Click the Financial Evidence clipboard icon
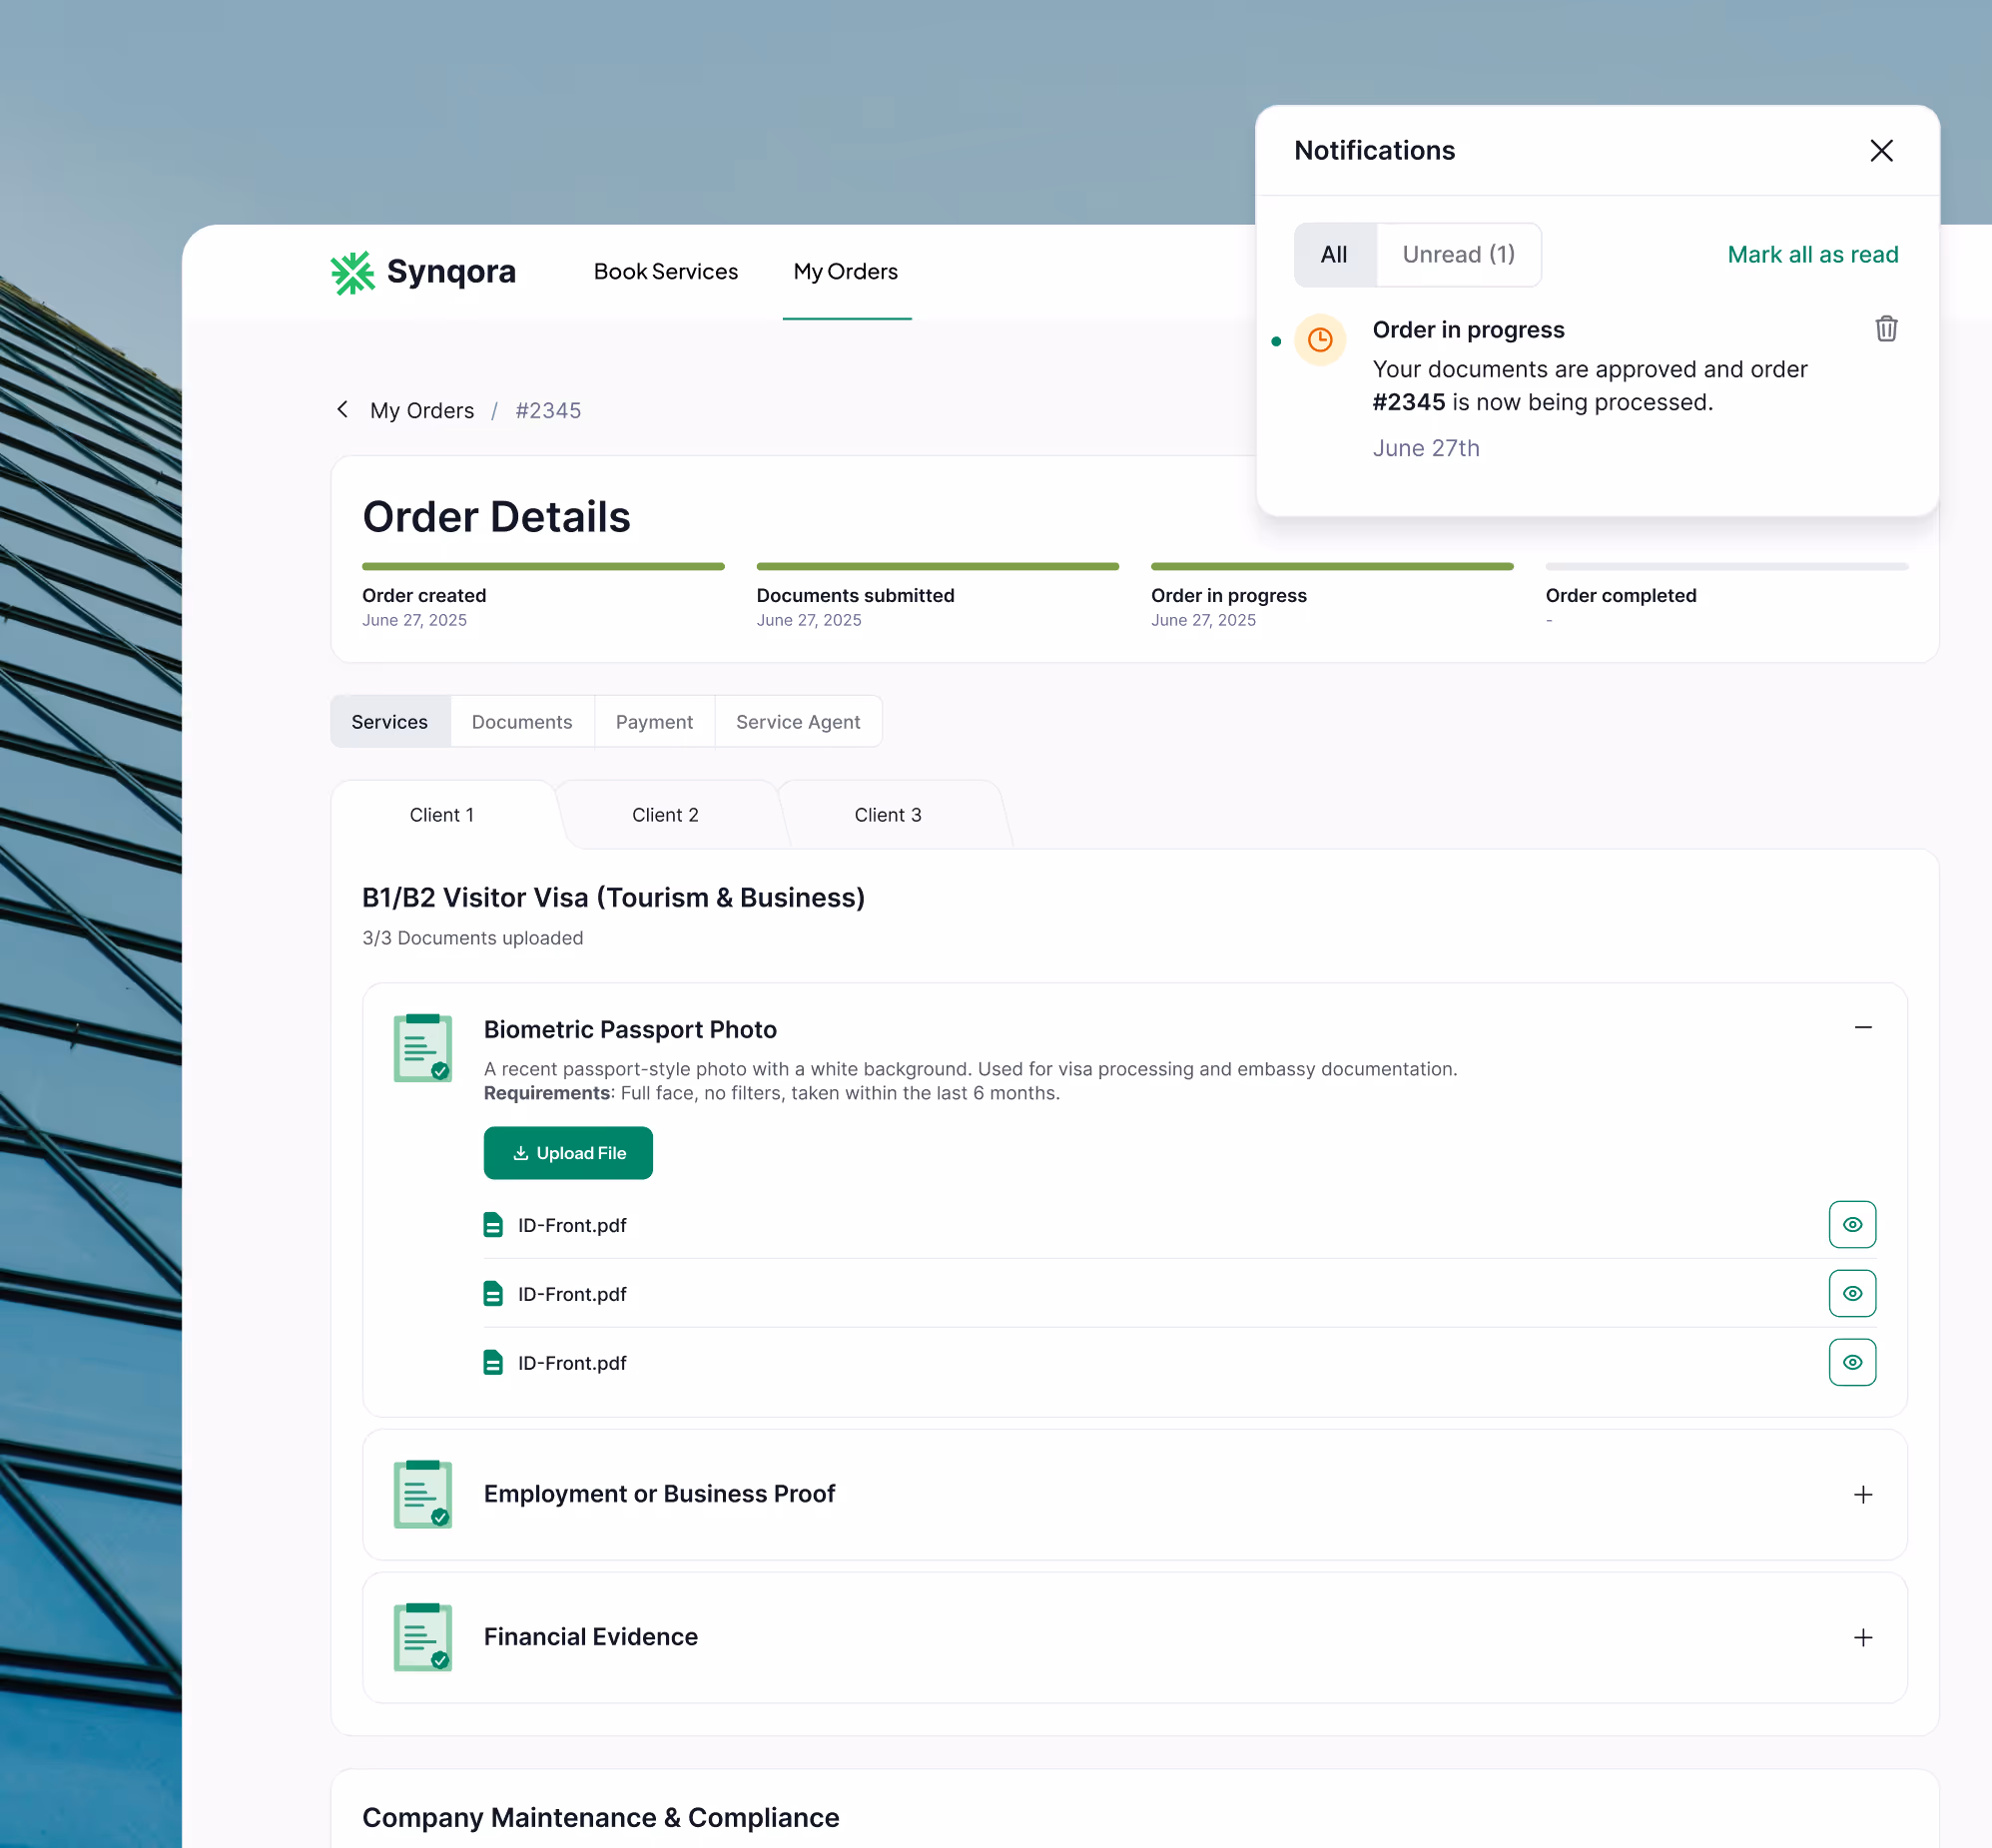The image size is (1992, 1848). pos(422,1637)
